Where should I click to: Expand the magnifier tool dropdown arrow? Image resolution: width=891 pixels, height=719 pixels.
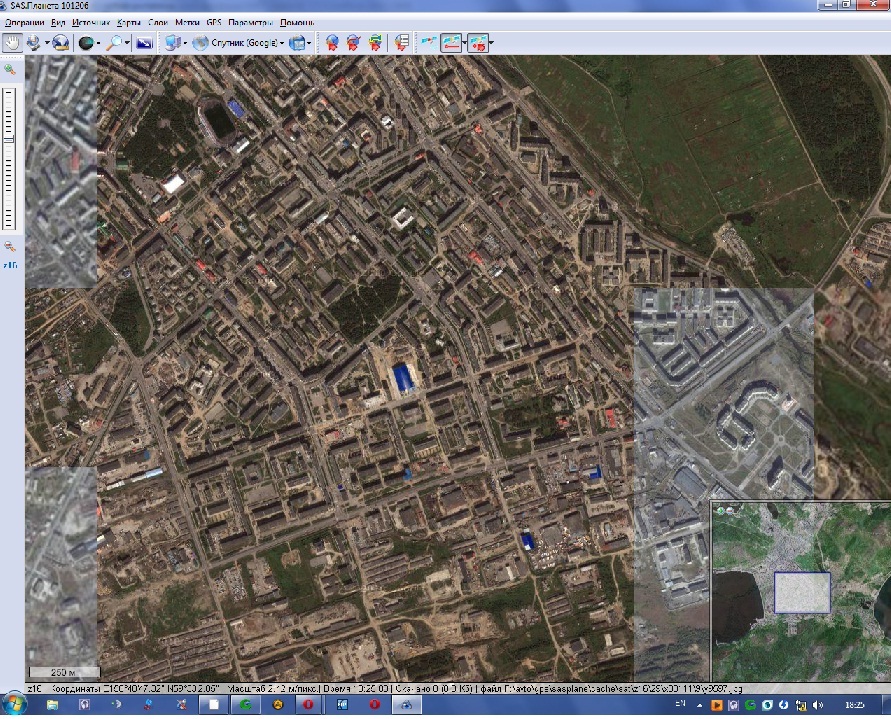pos(130,43)
